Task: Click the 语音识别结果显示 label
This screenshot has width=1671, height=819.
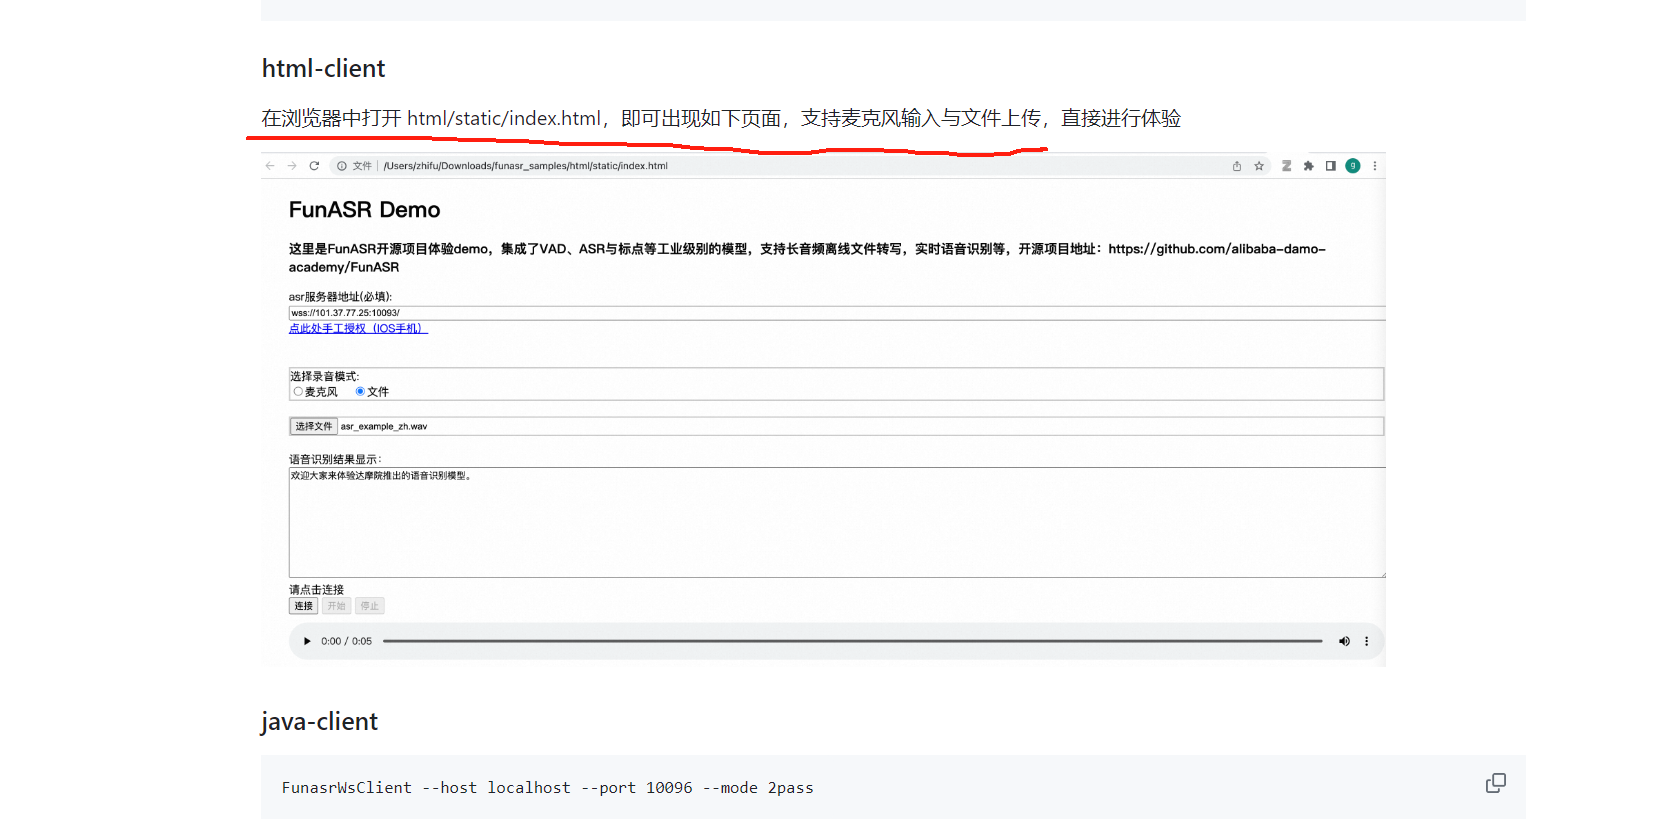Action: coord(335,460)
